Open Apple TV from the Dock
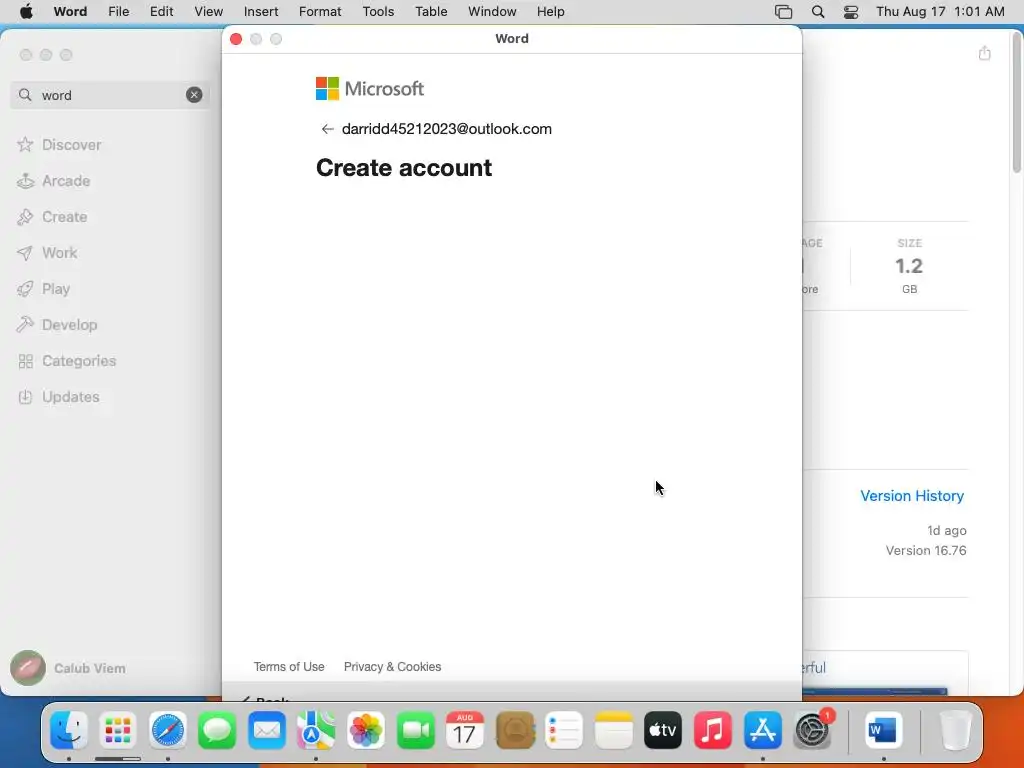Screen dimensions: 1024x768 (x=663, y=730)
